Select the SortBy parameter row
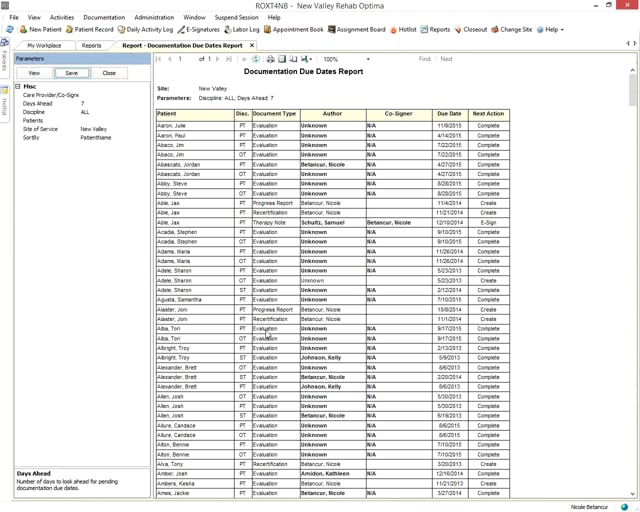Viewport: 640px width, 512px height. (82, 138)
